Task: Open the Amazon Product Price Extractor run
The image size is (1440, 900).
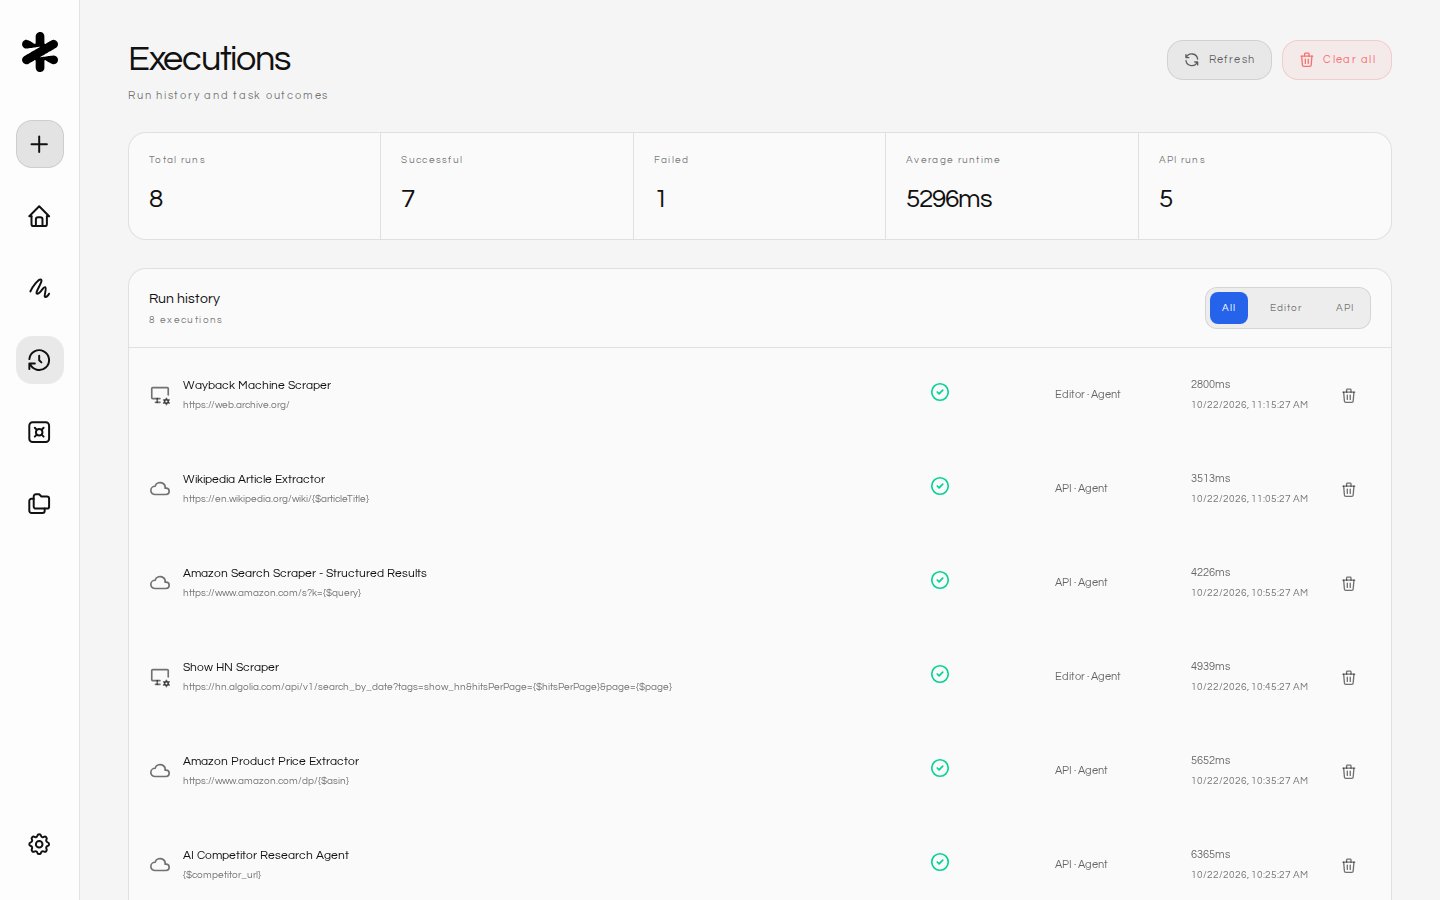Action: point(760,771)
